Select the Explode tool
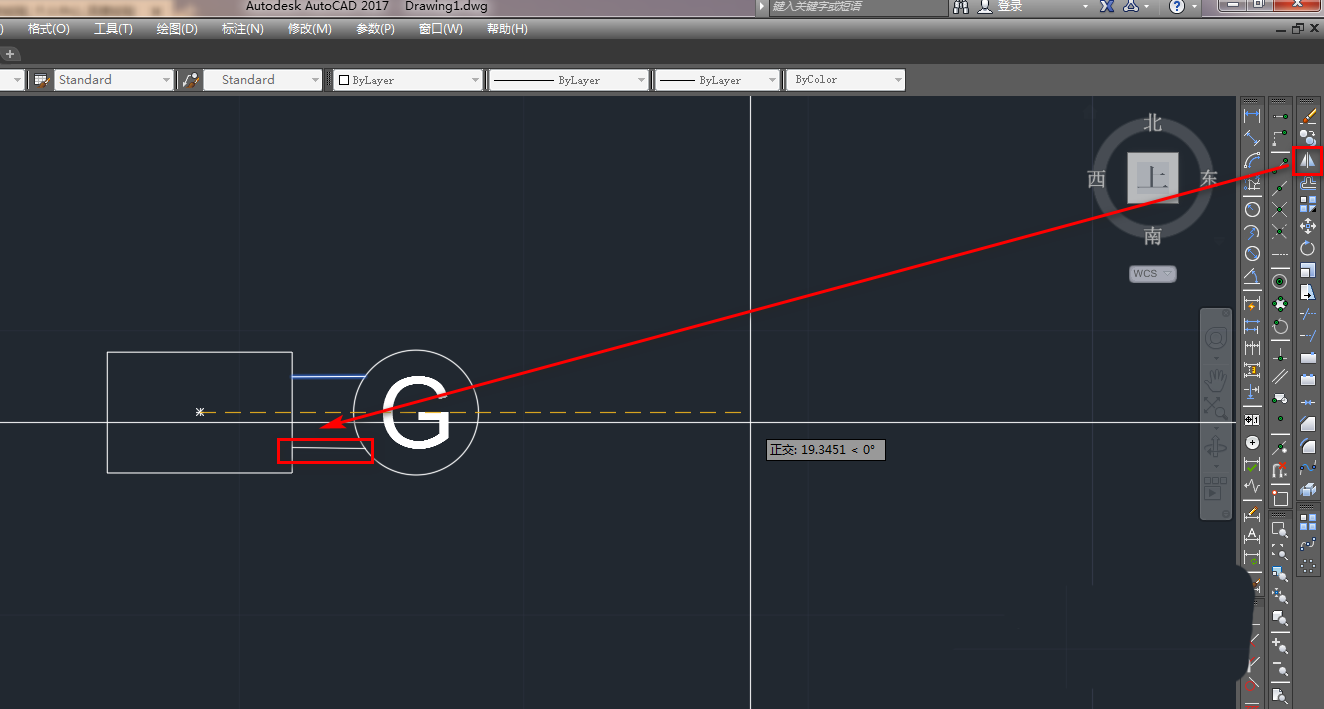1324x709 pixels. tap(1308, 490)
